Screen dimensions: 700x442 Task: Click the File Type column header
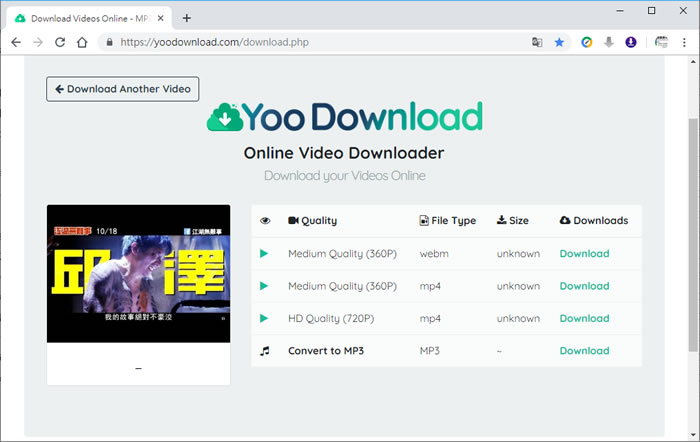pos(447,221)
